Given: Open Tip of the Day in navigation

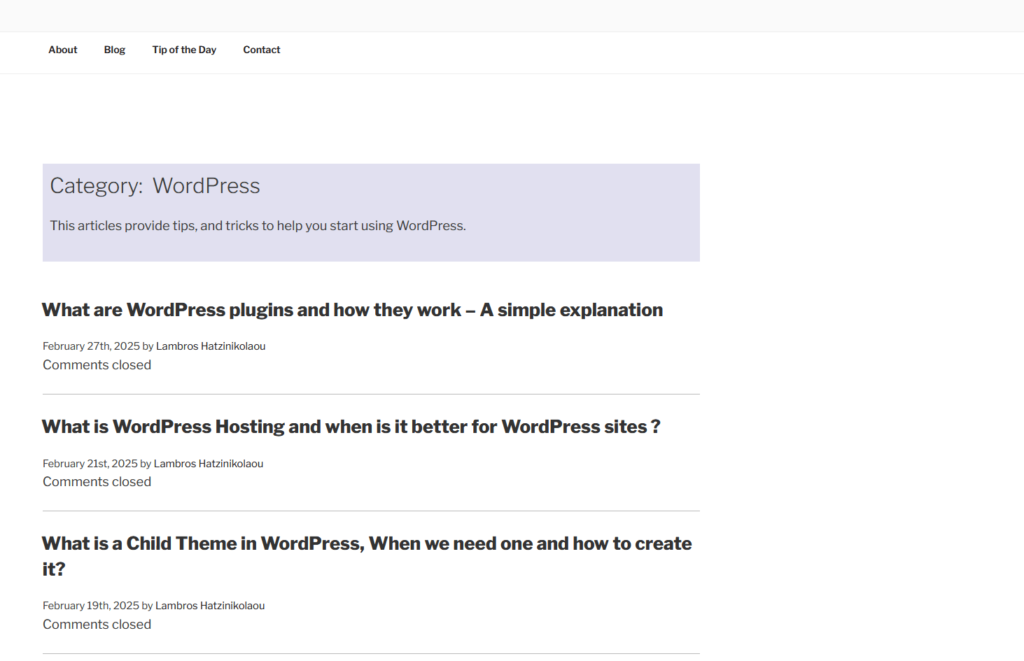Looking at the screenshot, I should click(x=184, y=50).
